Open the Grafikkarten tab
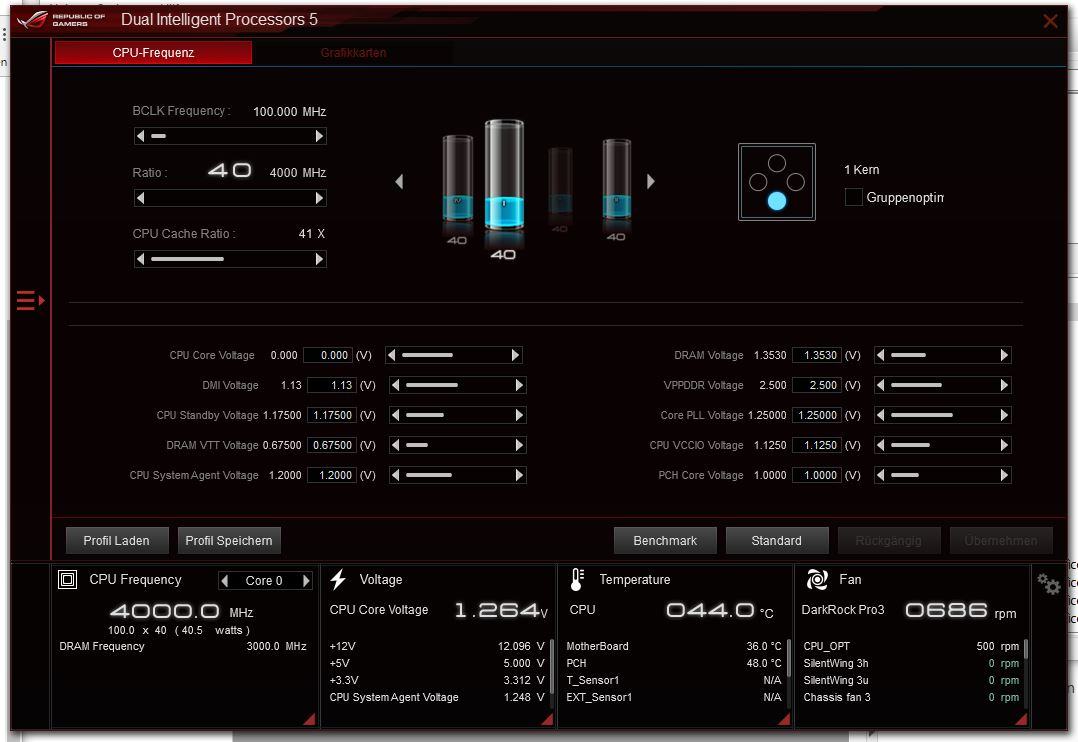The width and height of the screenshot is (1078, 742). (x=353, y=53)
